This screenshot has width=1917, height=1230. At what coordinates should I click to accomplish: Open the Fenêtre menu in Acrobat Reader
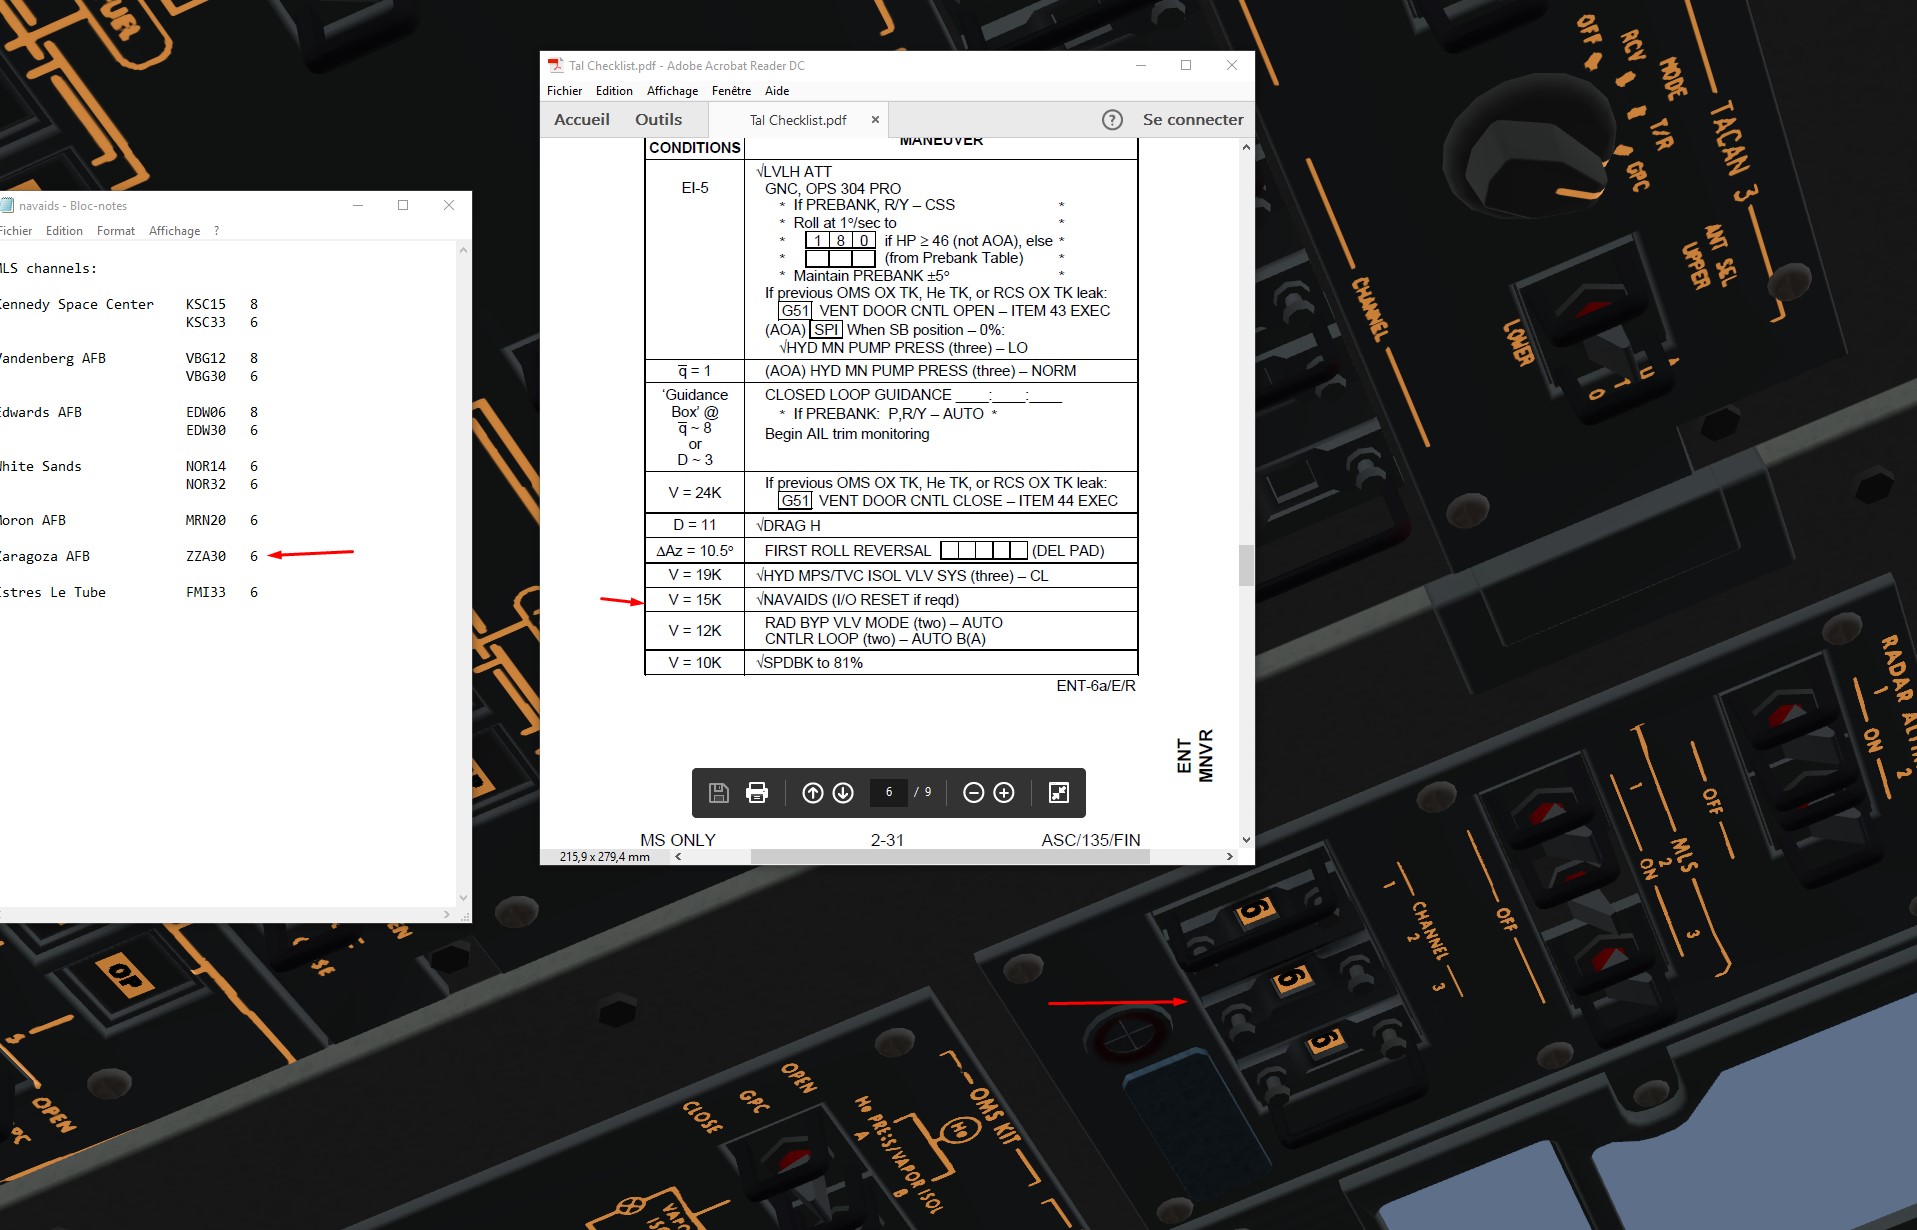click(731, 91)
